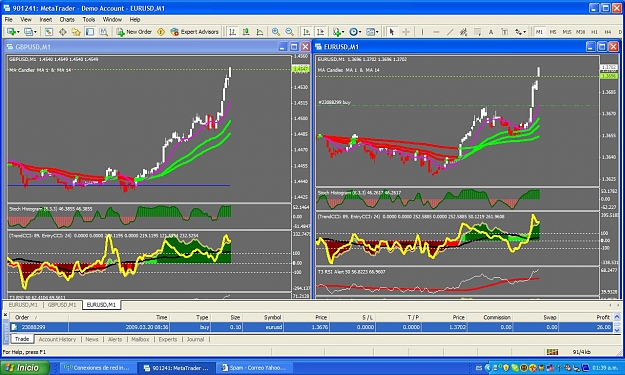Open the Templates dropdown

click(x=372, y=32)
